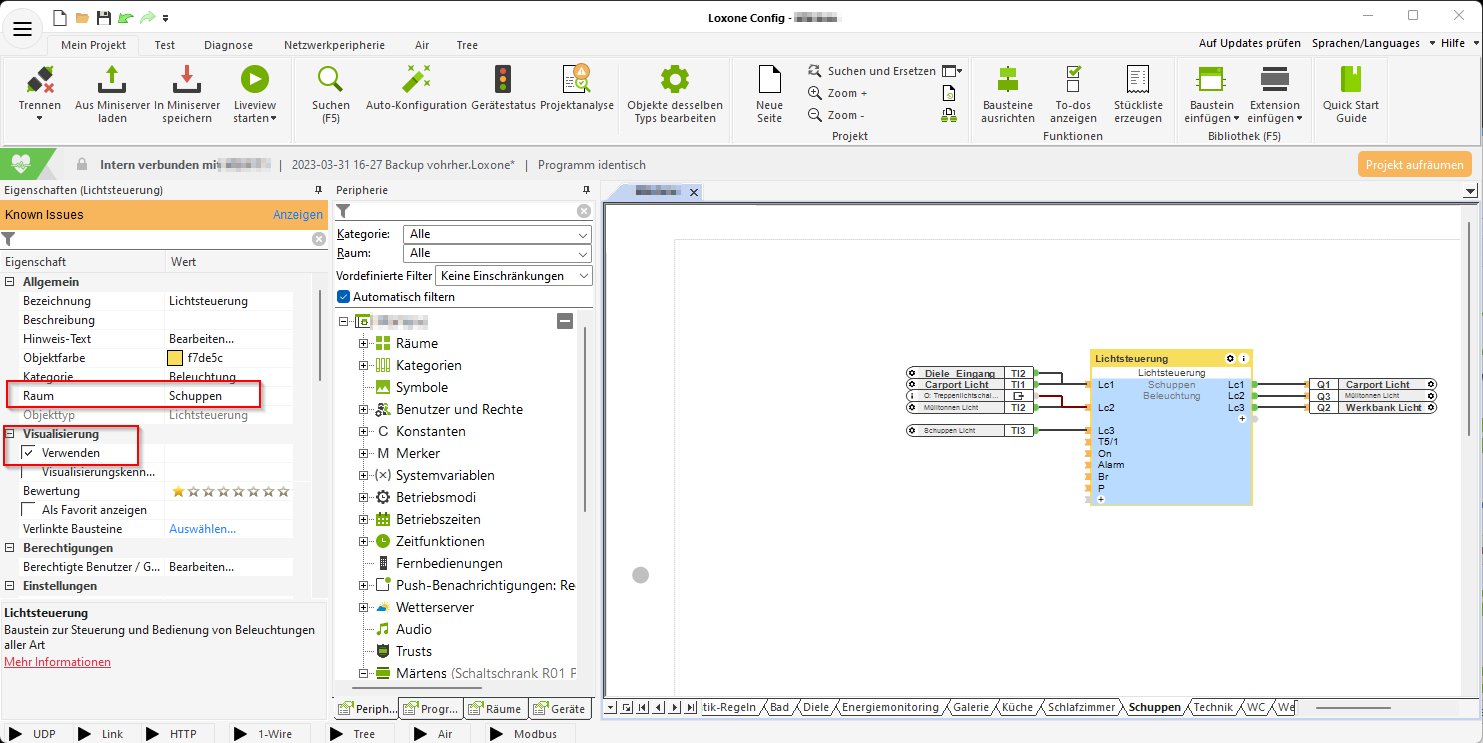Click the Projekt aufräumen button
The image size is (1483, 743).
(x=1415, y=165)
